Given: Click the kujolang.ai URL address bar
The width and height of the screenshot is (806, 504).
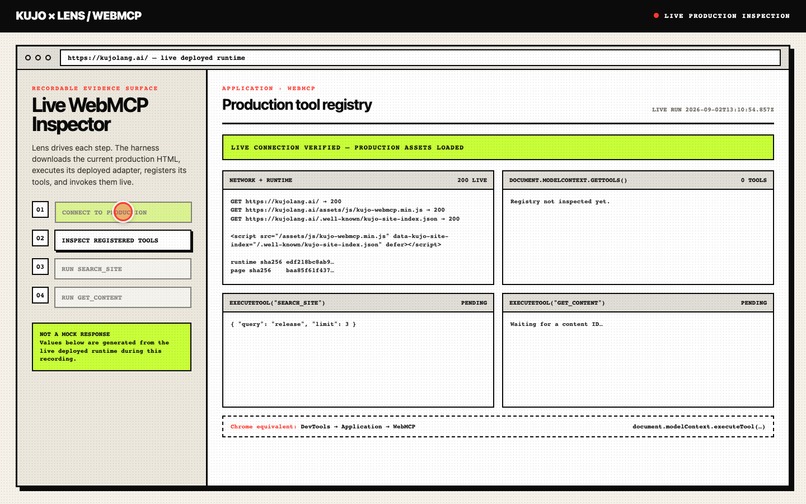Looking at the screenshot, I should coord(420,58).
